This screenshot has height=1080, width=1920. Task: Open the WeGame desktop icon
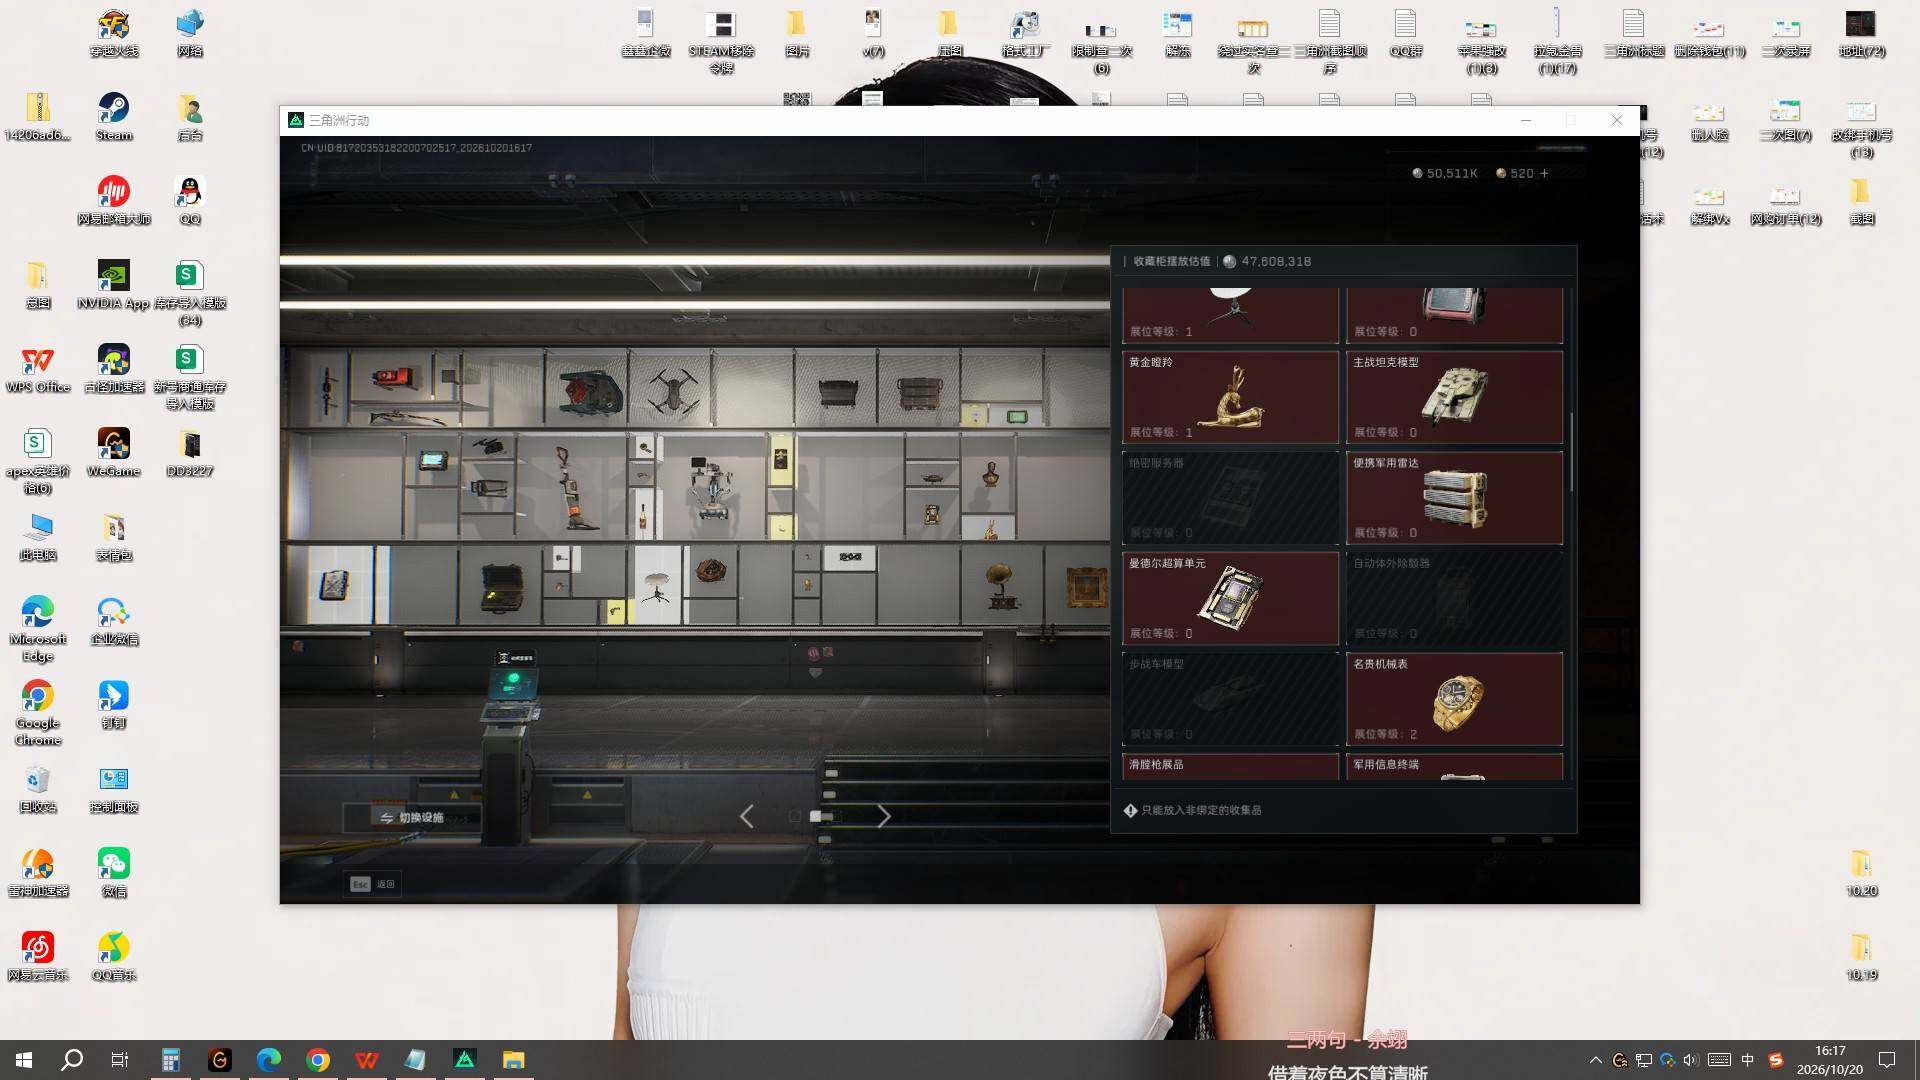113,453
